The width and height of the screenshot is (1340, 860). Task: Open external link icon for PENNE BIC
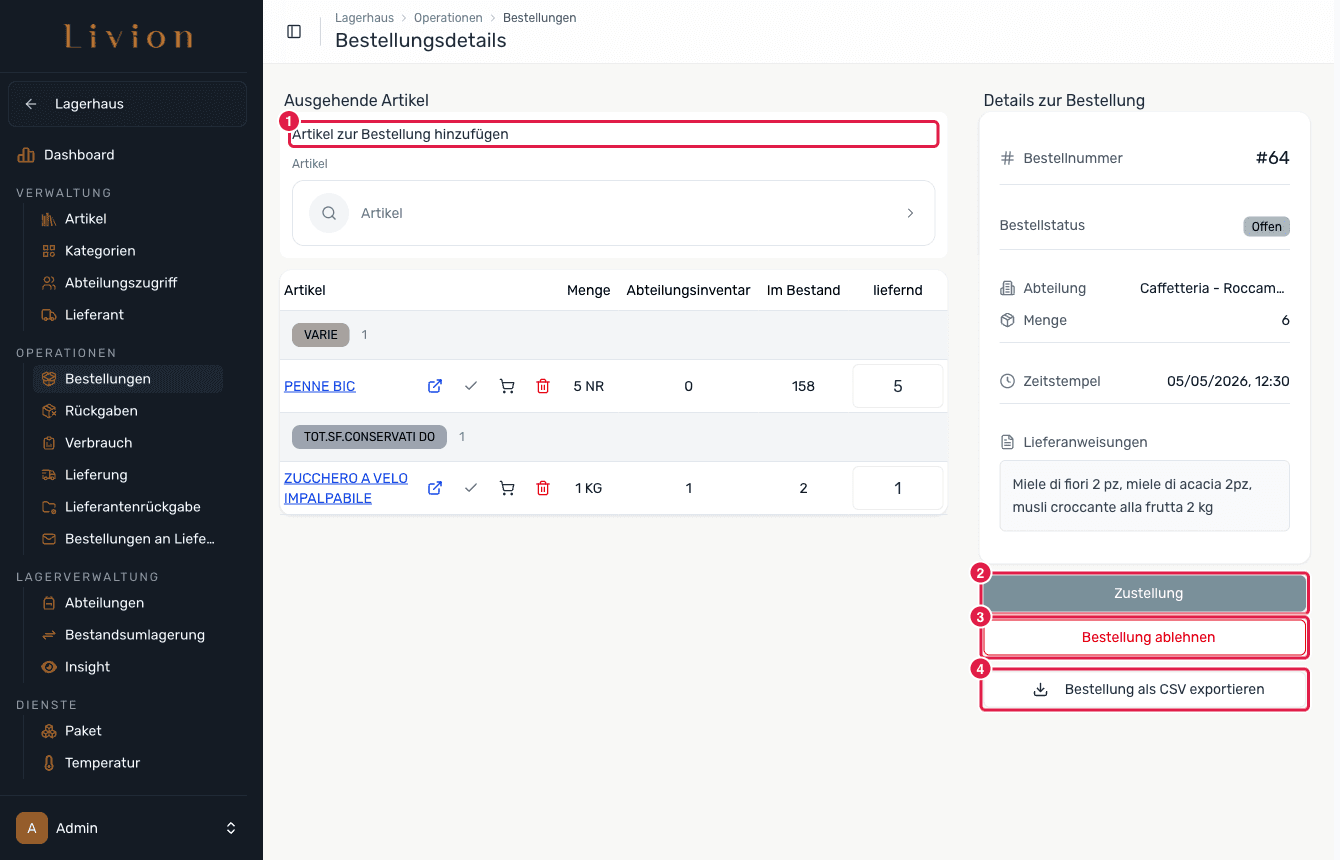coord(435,386)
